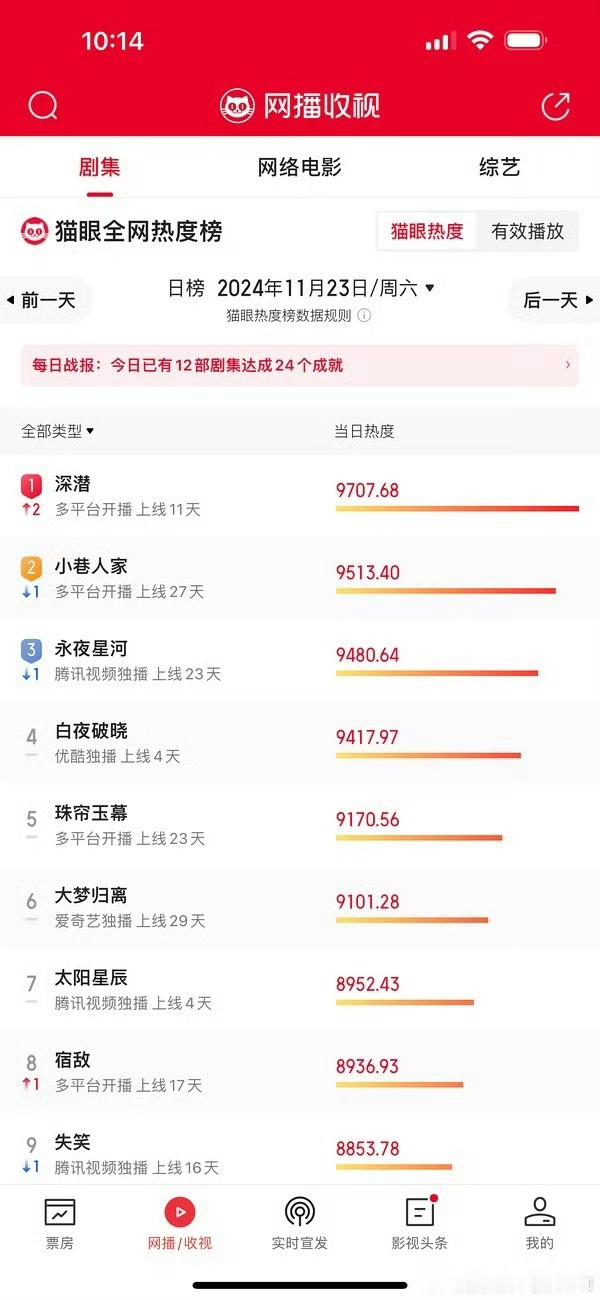The width and height of the screenshot is (600, 1300).
Task: Select the 网播/收视 bottom tab
Action: 180,1224
